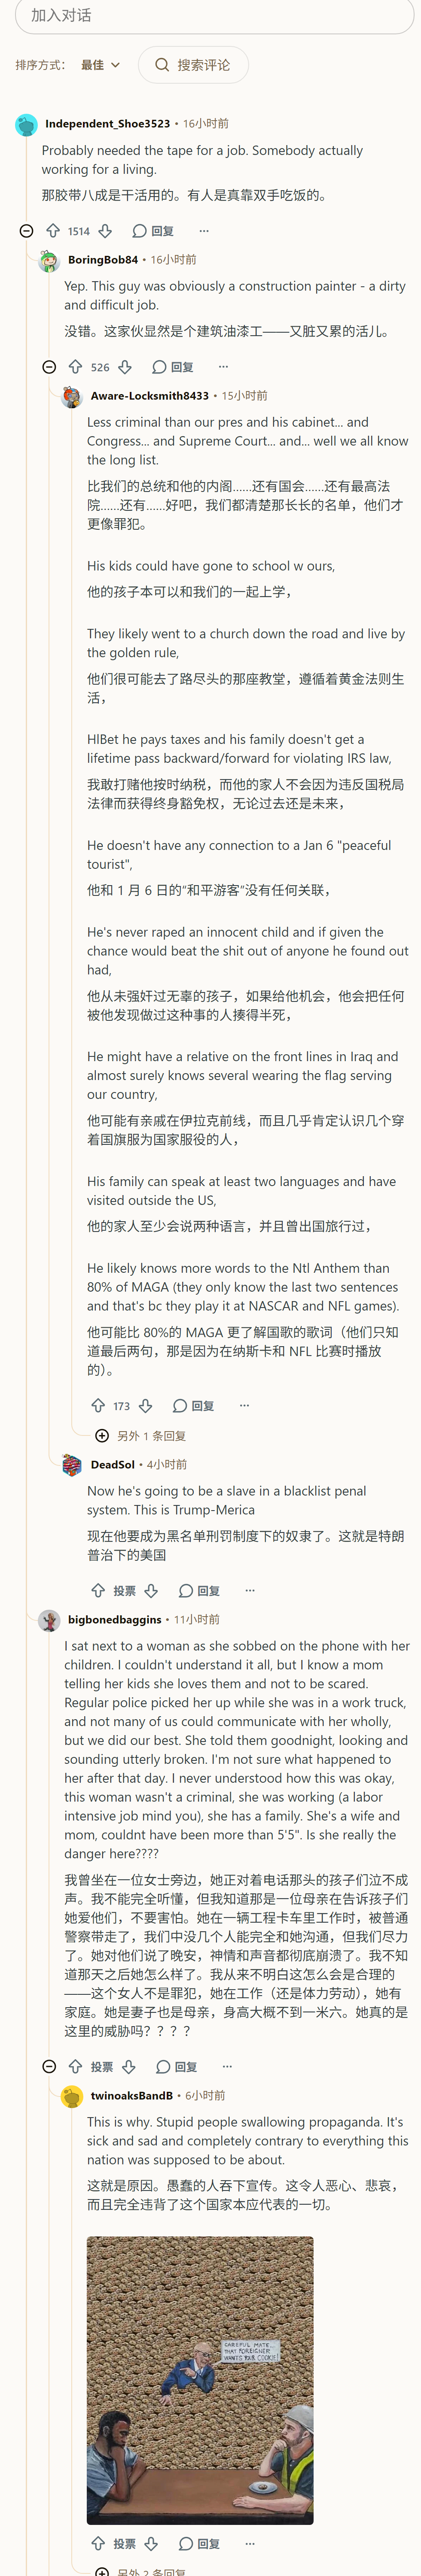Screen dimensions: 421x2576
Task: Upvote BoringBob84's comment
Action: click(x=75, y=367)
